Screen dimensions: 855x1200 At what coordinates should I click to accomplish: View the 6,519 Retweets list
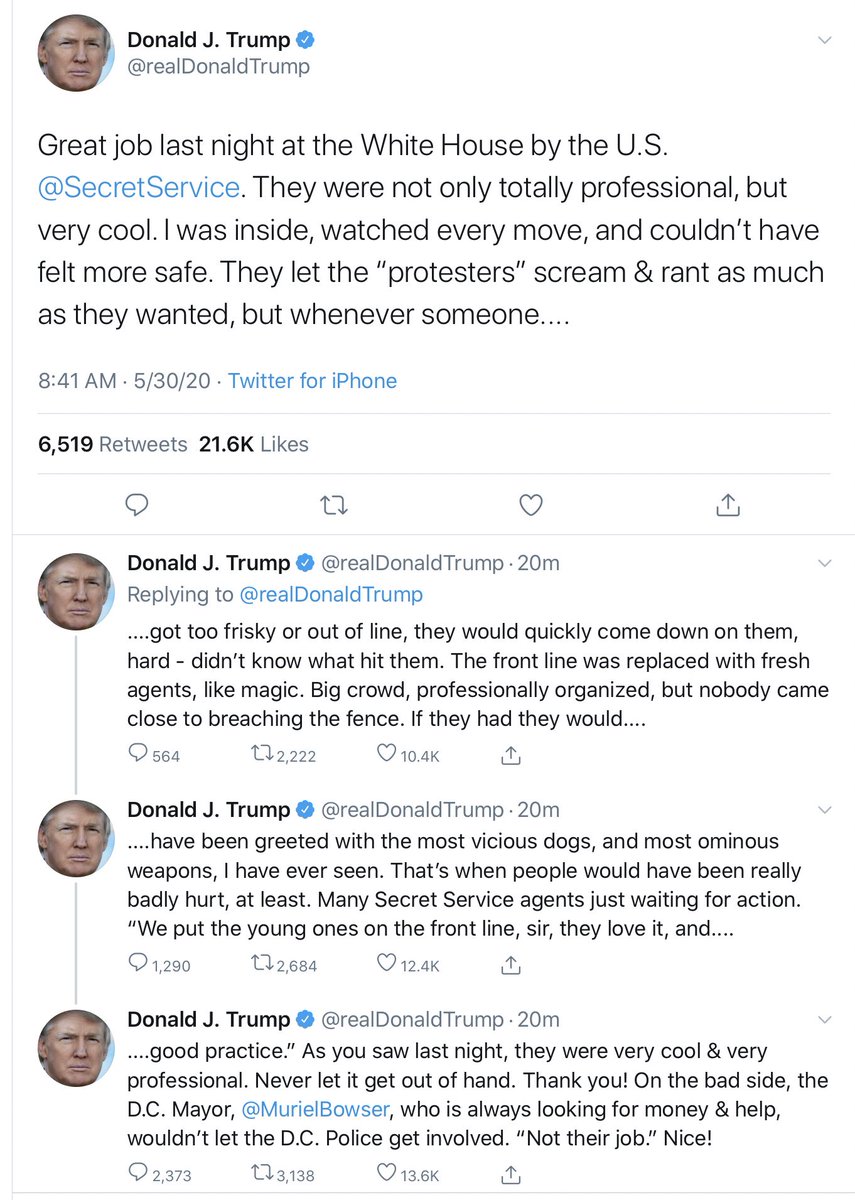point(112,444)
